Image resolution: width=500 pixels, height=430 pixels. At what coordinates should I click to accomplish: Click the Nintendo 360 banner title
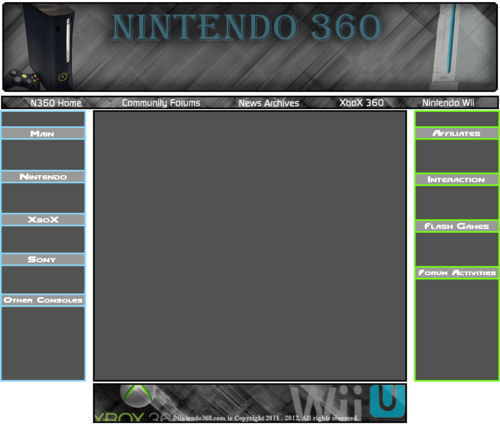(x=247, y=27)
